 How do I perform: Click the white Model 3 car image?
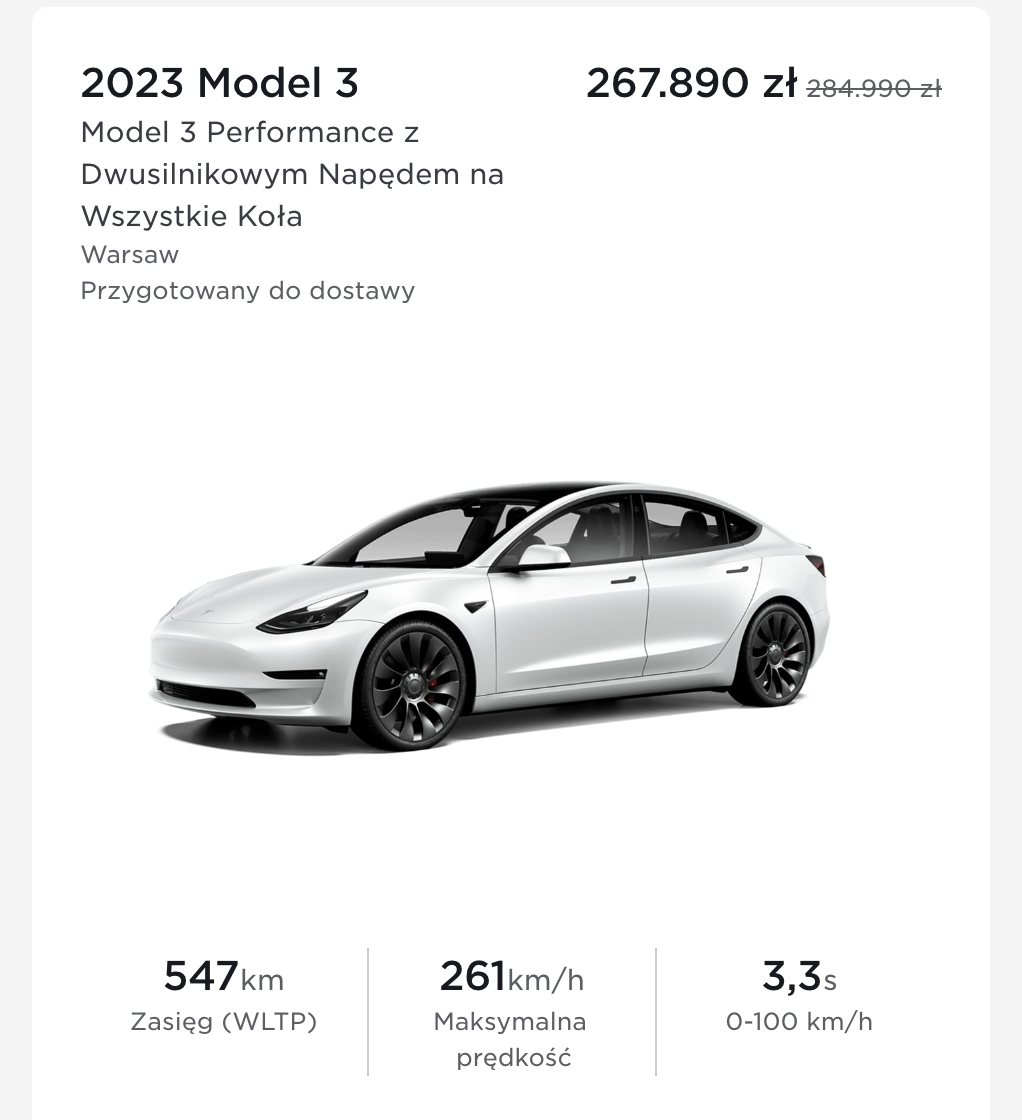pyautogui.click(x=489, y=616)
